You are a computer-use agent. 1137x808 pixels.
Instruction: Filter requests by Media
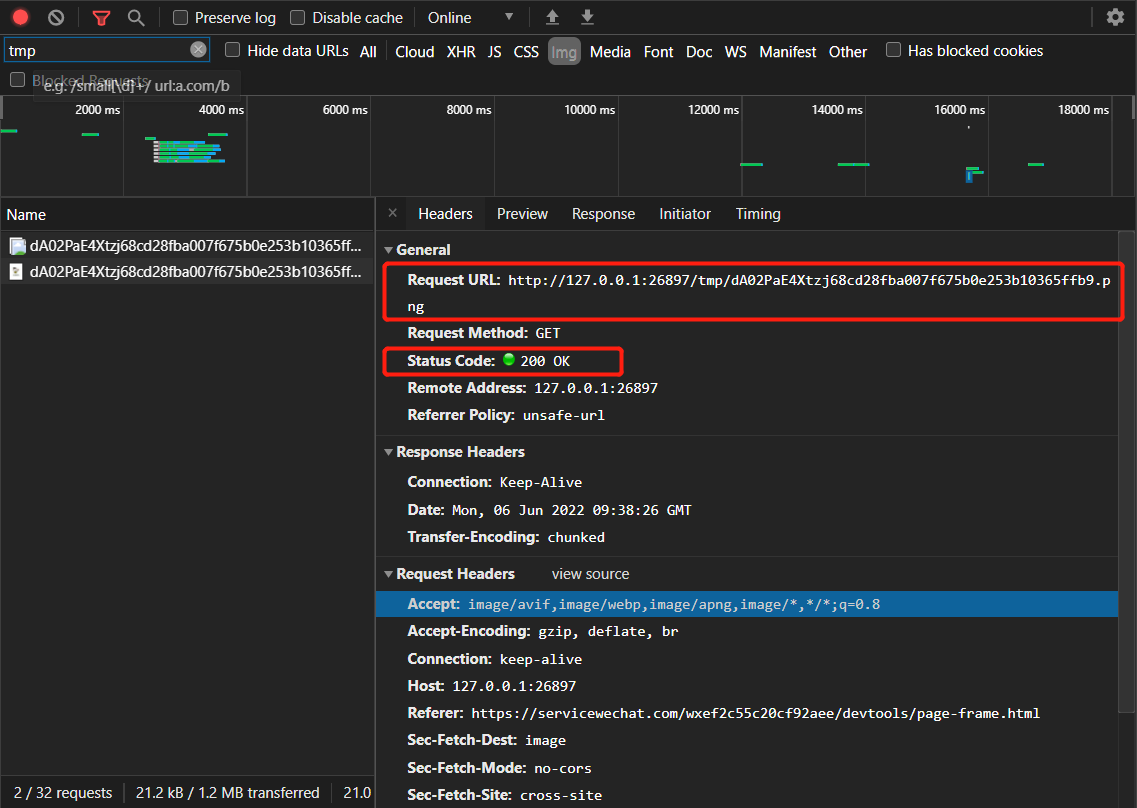[610, 51]
